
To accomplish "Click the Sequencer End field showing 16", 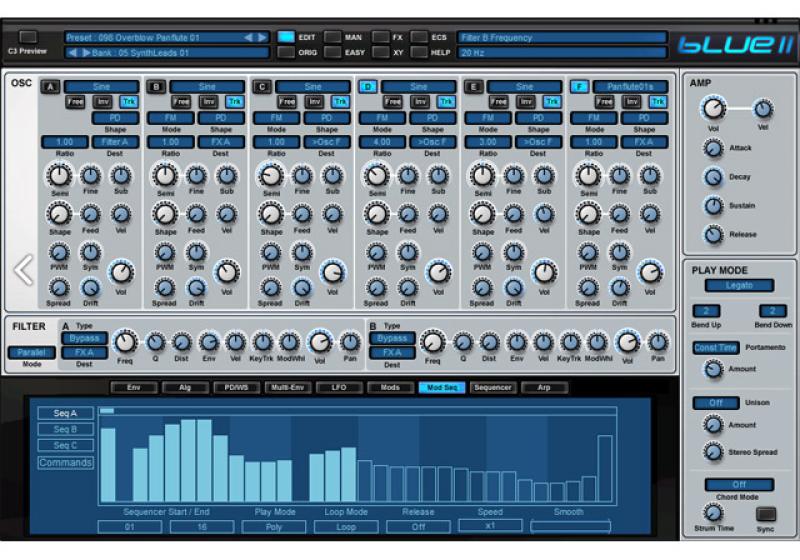I will [x=201, y=526].
